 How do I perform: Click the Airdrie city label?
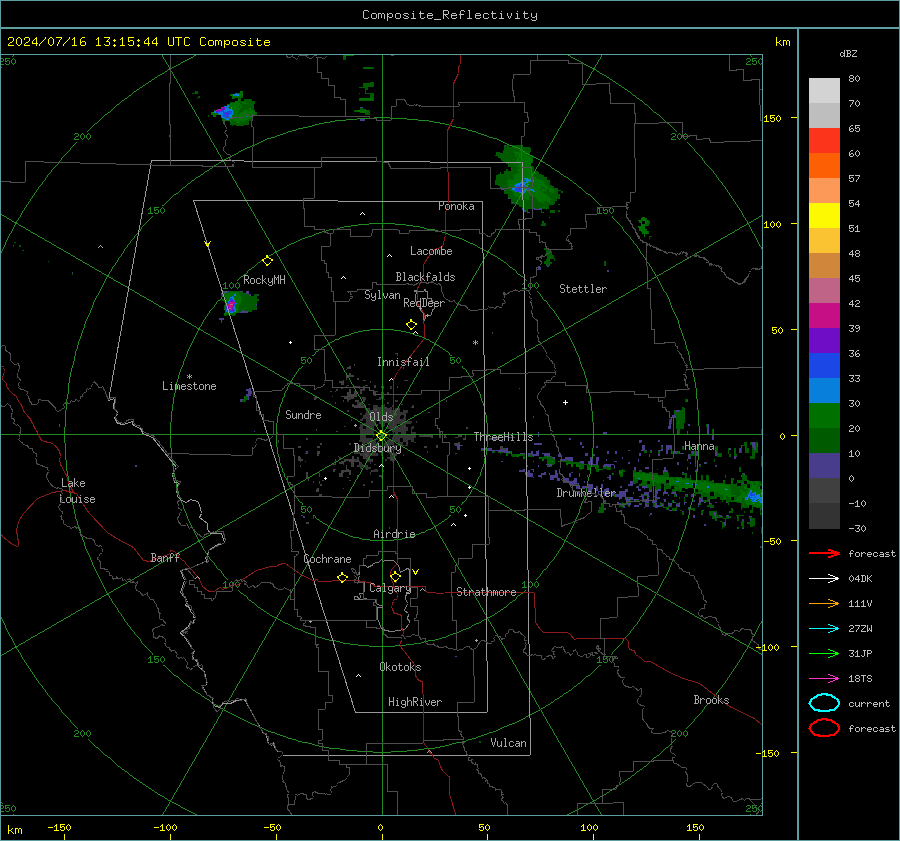(394, 534)
